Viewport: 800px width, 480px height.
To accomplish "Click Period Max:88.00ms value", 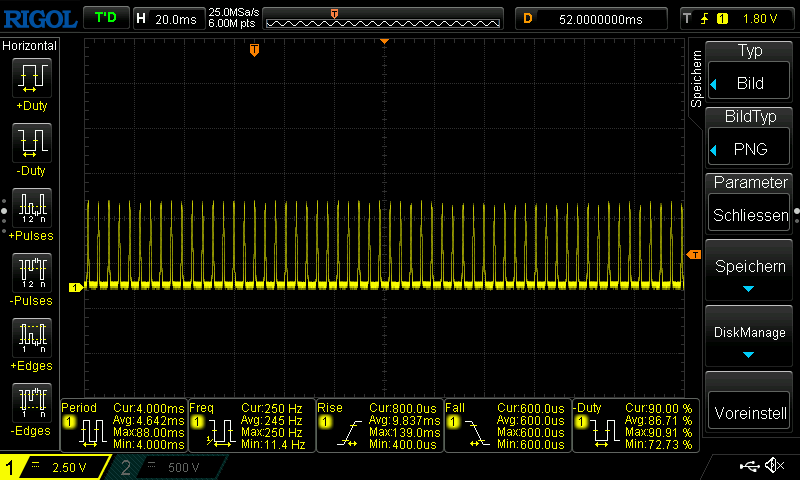I will coord(148,433).
